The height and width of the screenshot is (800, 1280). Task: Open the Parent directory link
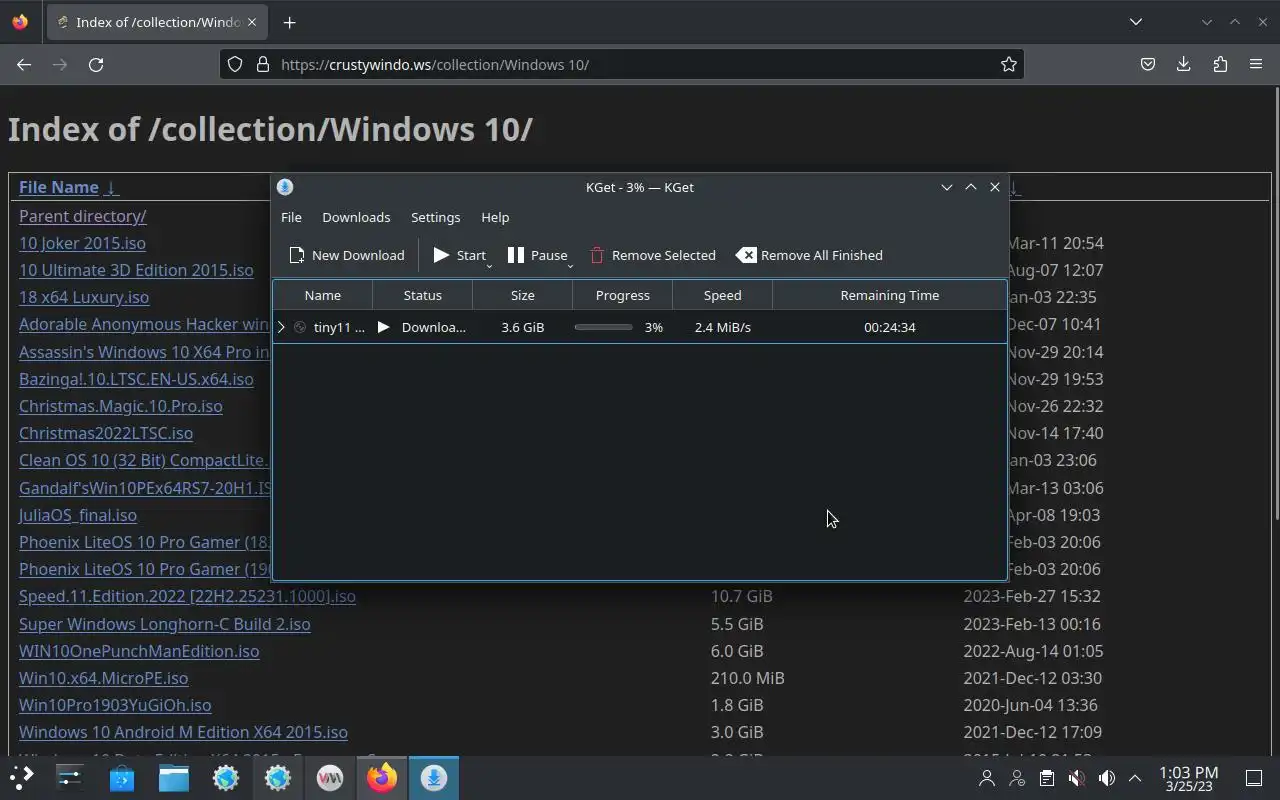click(x=82, y=216)
